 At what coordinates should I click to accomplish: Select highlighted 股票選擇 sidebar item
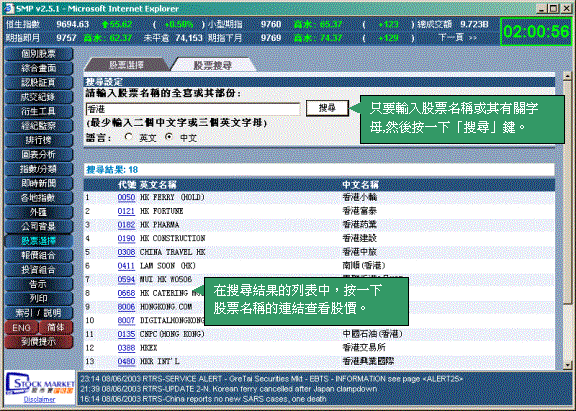39,241
